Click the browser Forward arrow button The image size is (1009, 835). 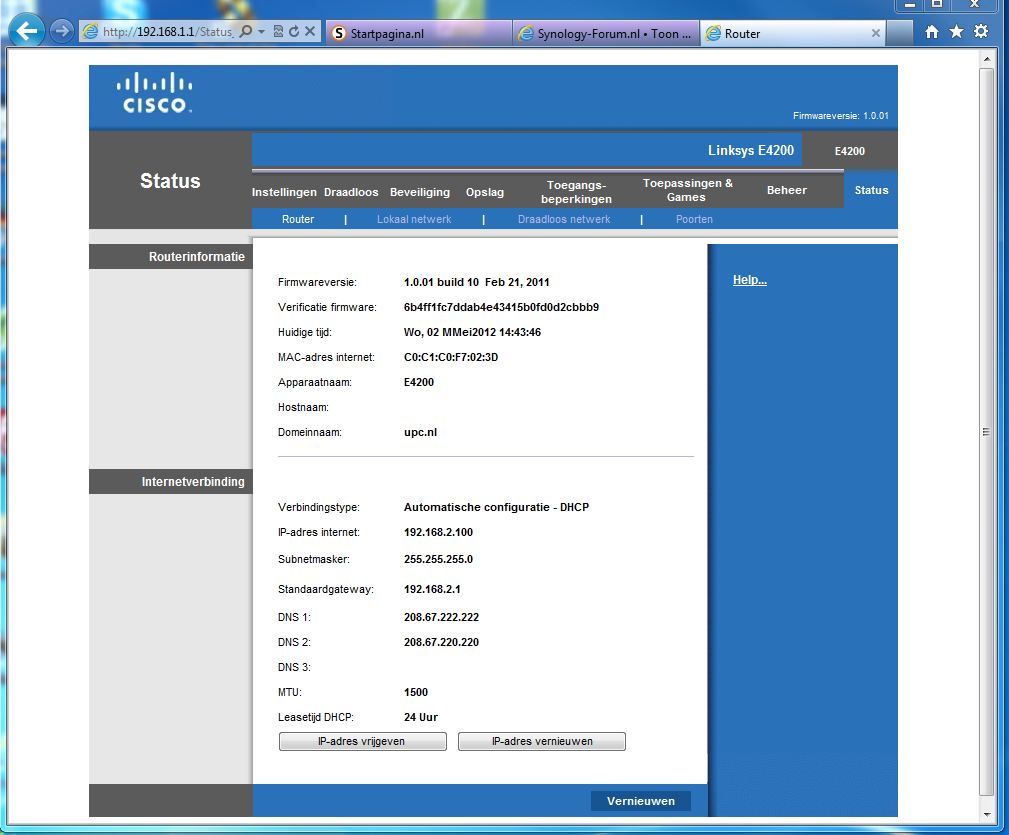tap(62, 31)
